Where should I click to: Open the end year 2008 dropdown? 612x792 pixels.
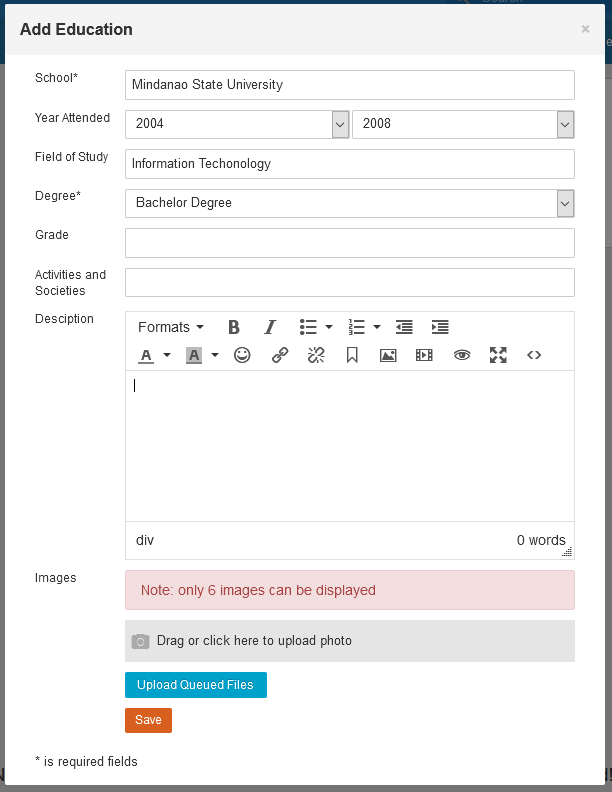tap(565, 124)
